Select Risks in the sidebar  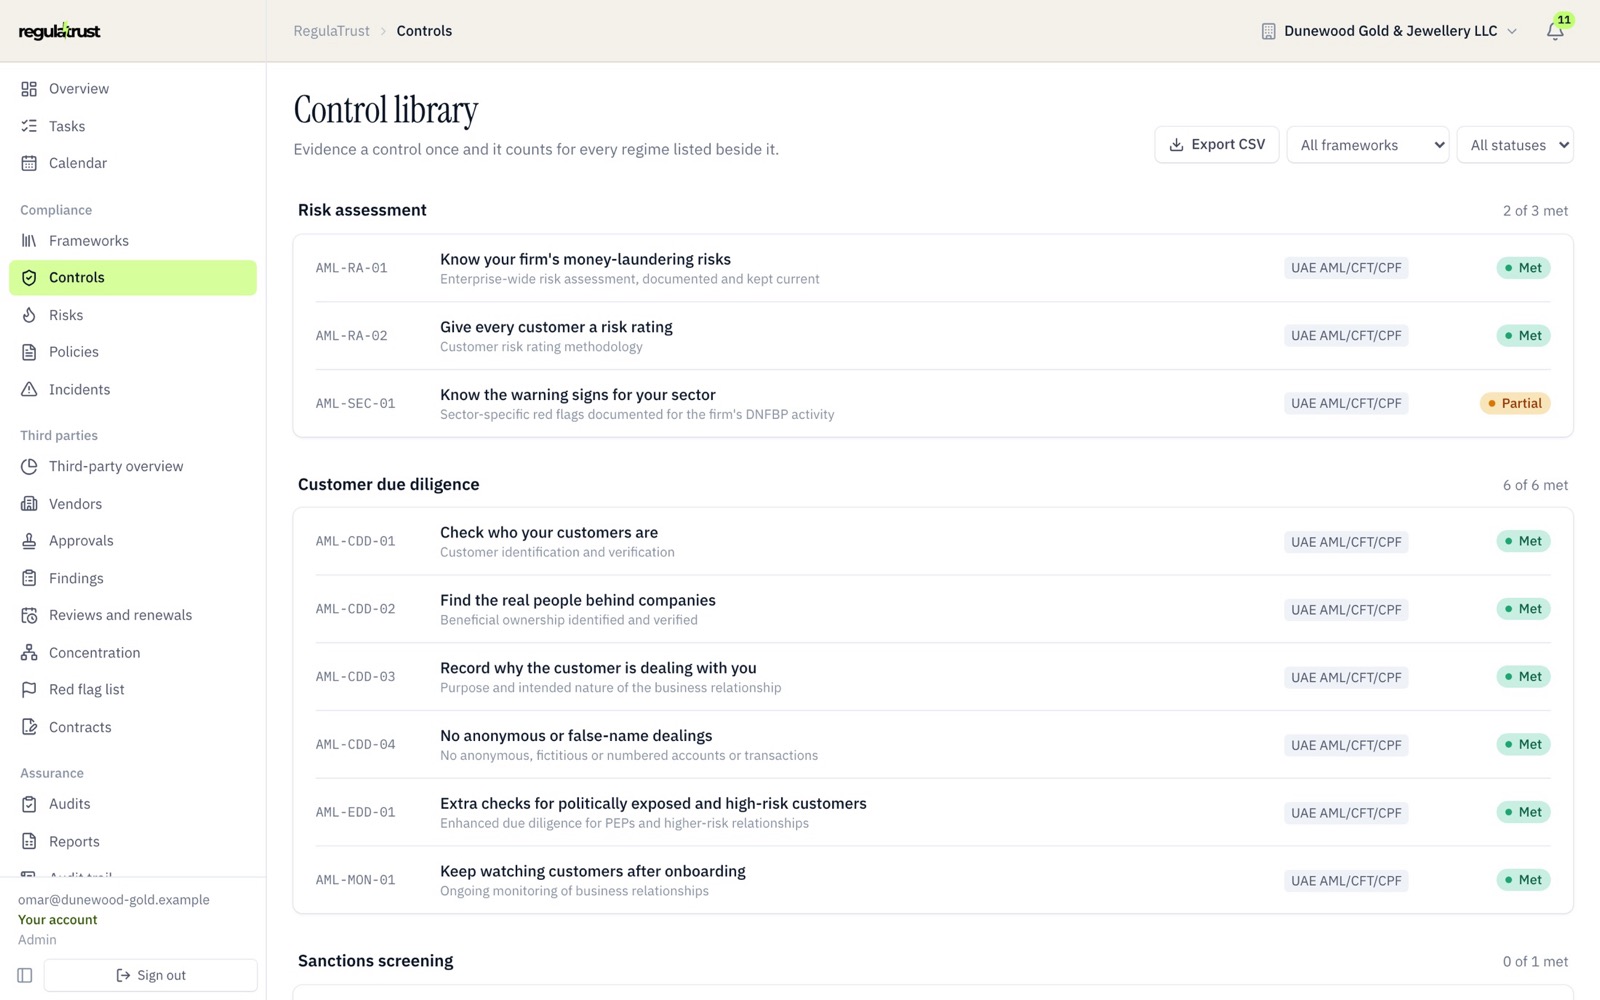pos(133,315)
